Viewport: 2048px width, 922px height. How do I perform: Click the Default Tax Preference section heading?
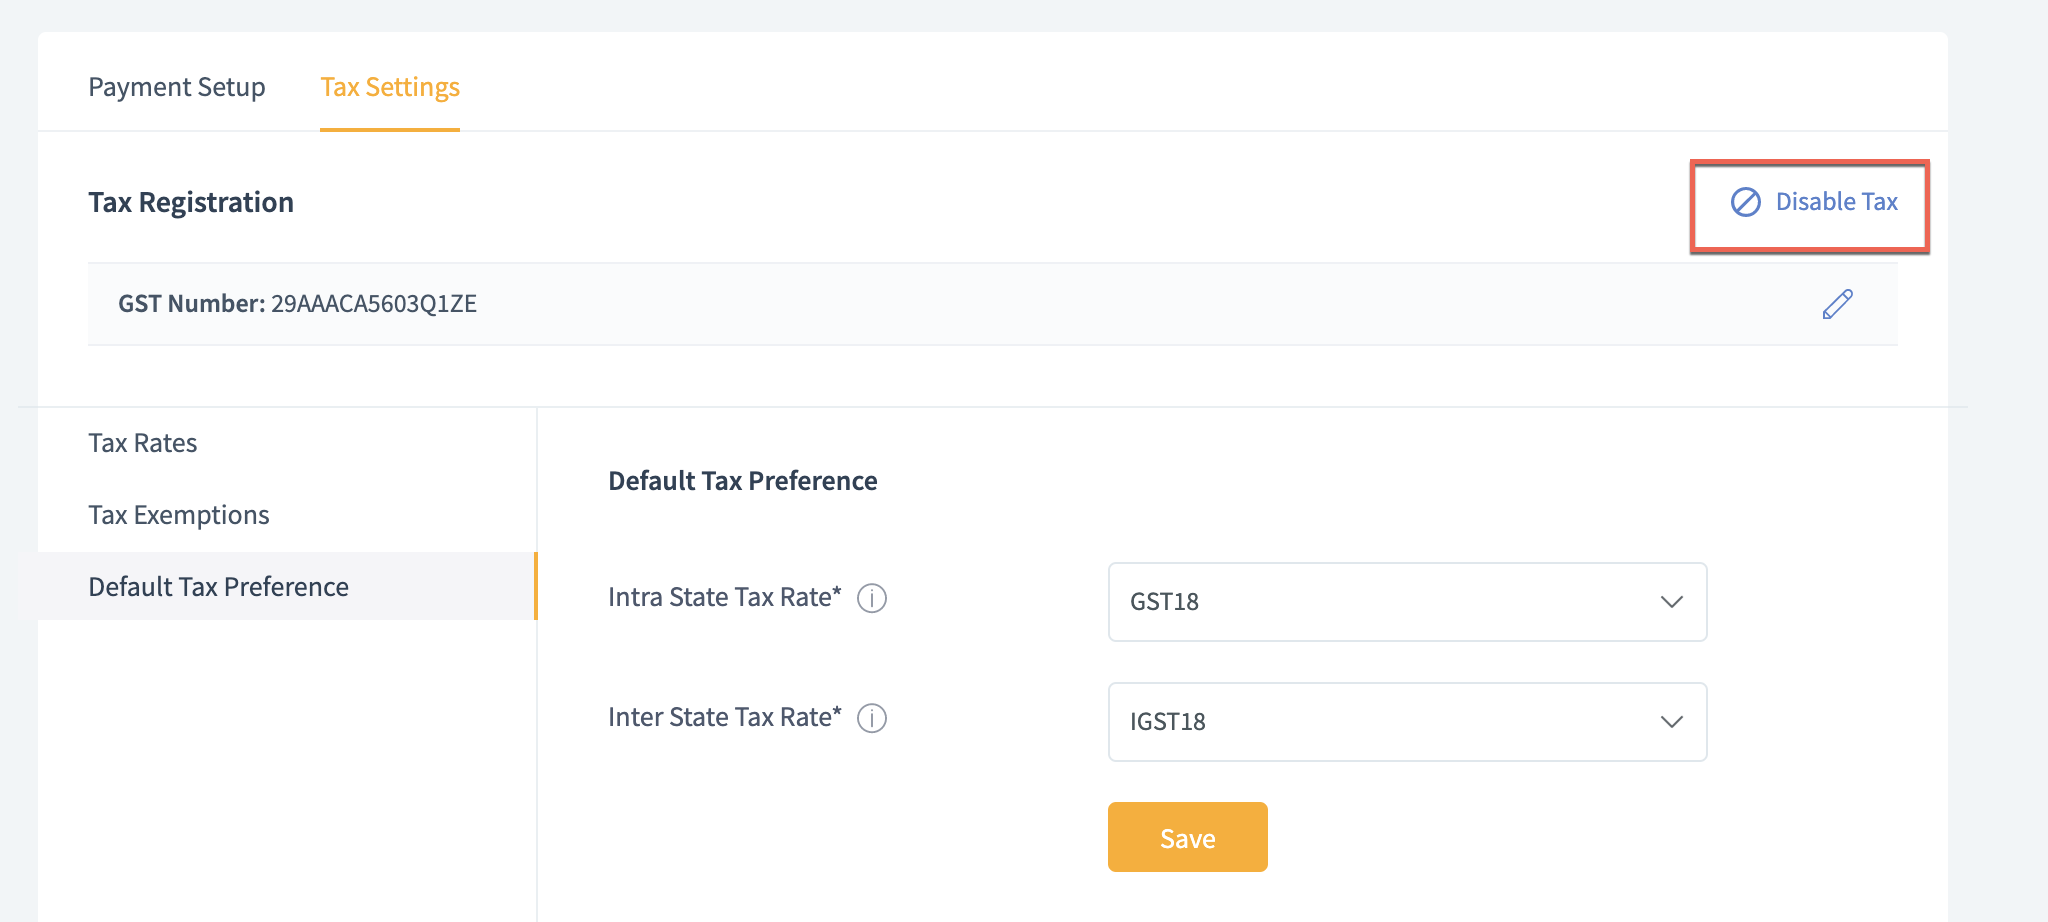(742, 481)
